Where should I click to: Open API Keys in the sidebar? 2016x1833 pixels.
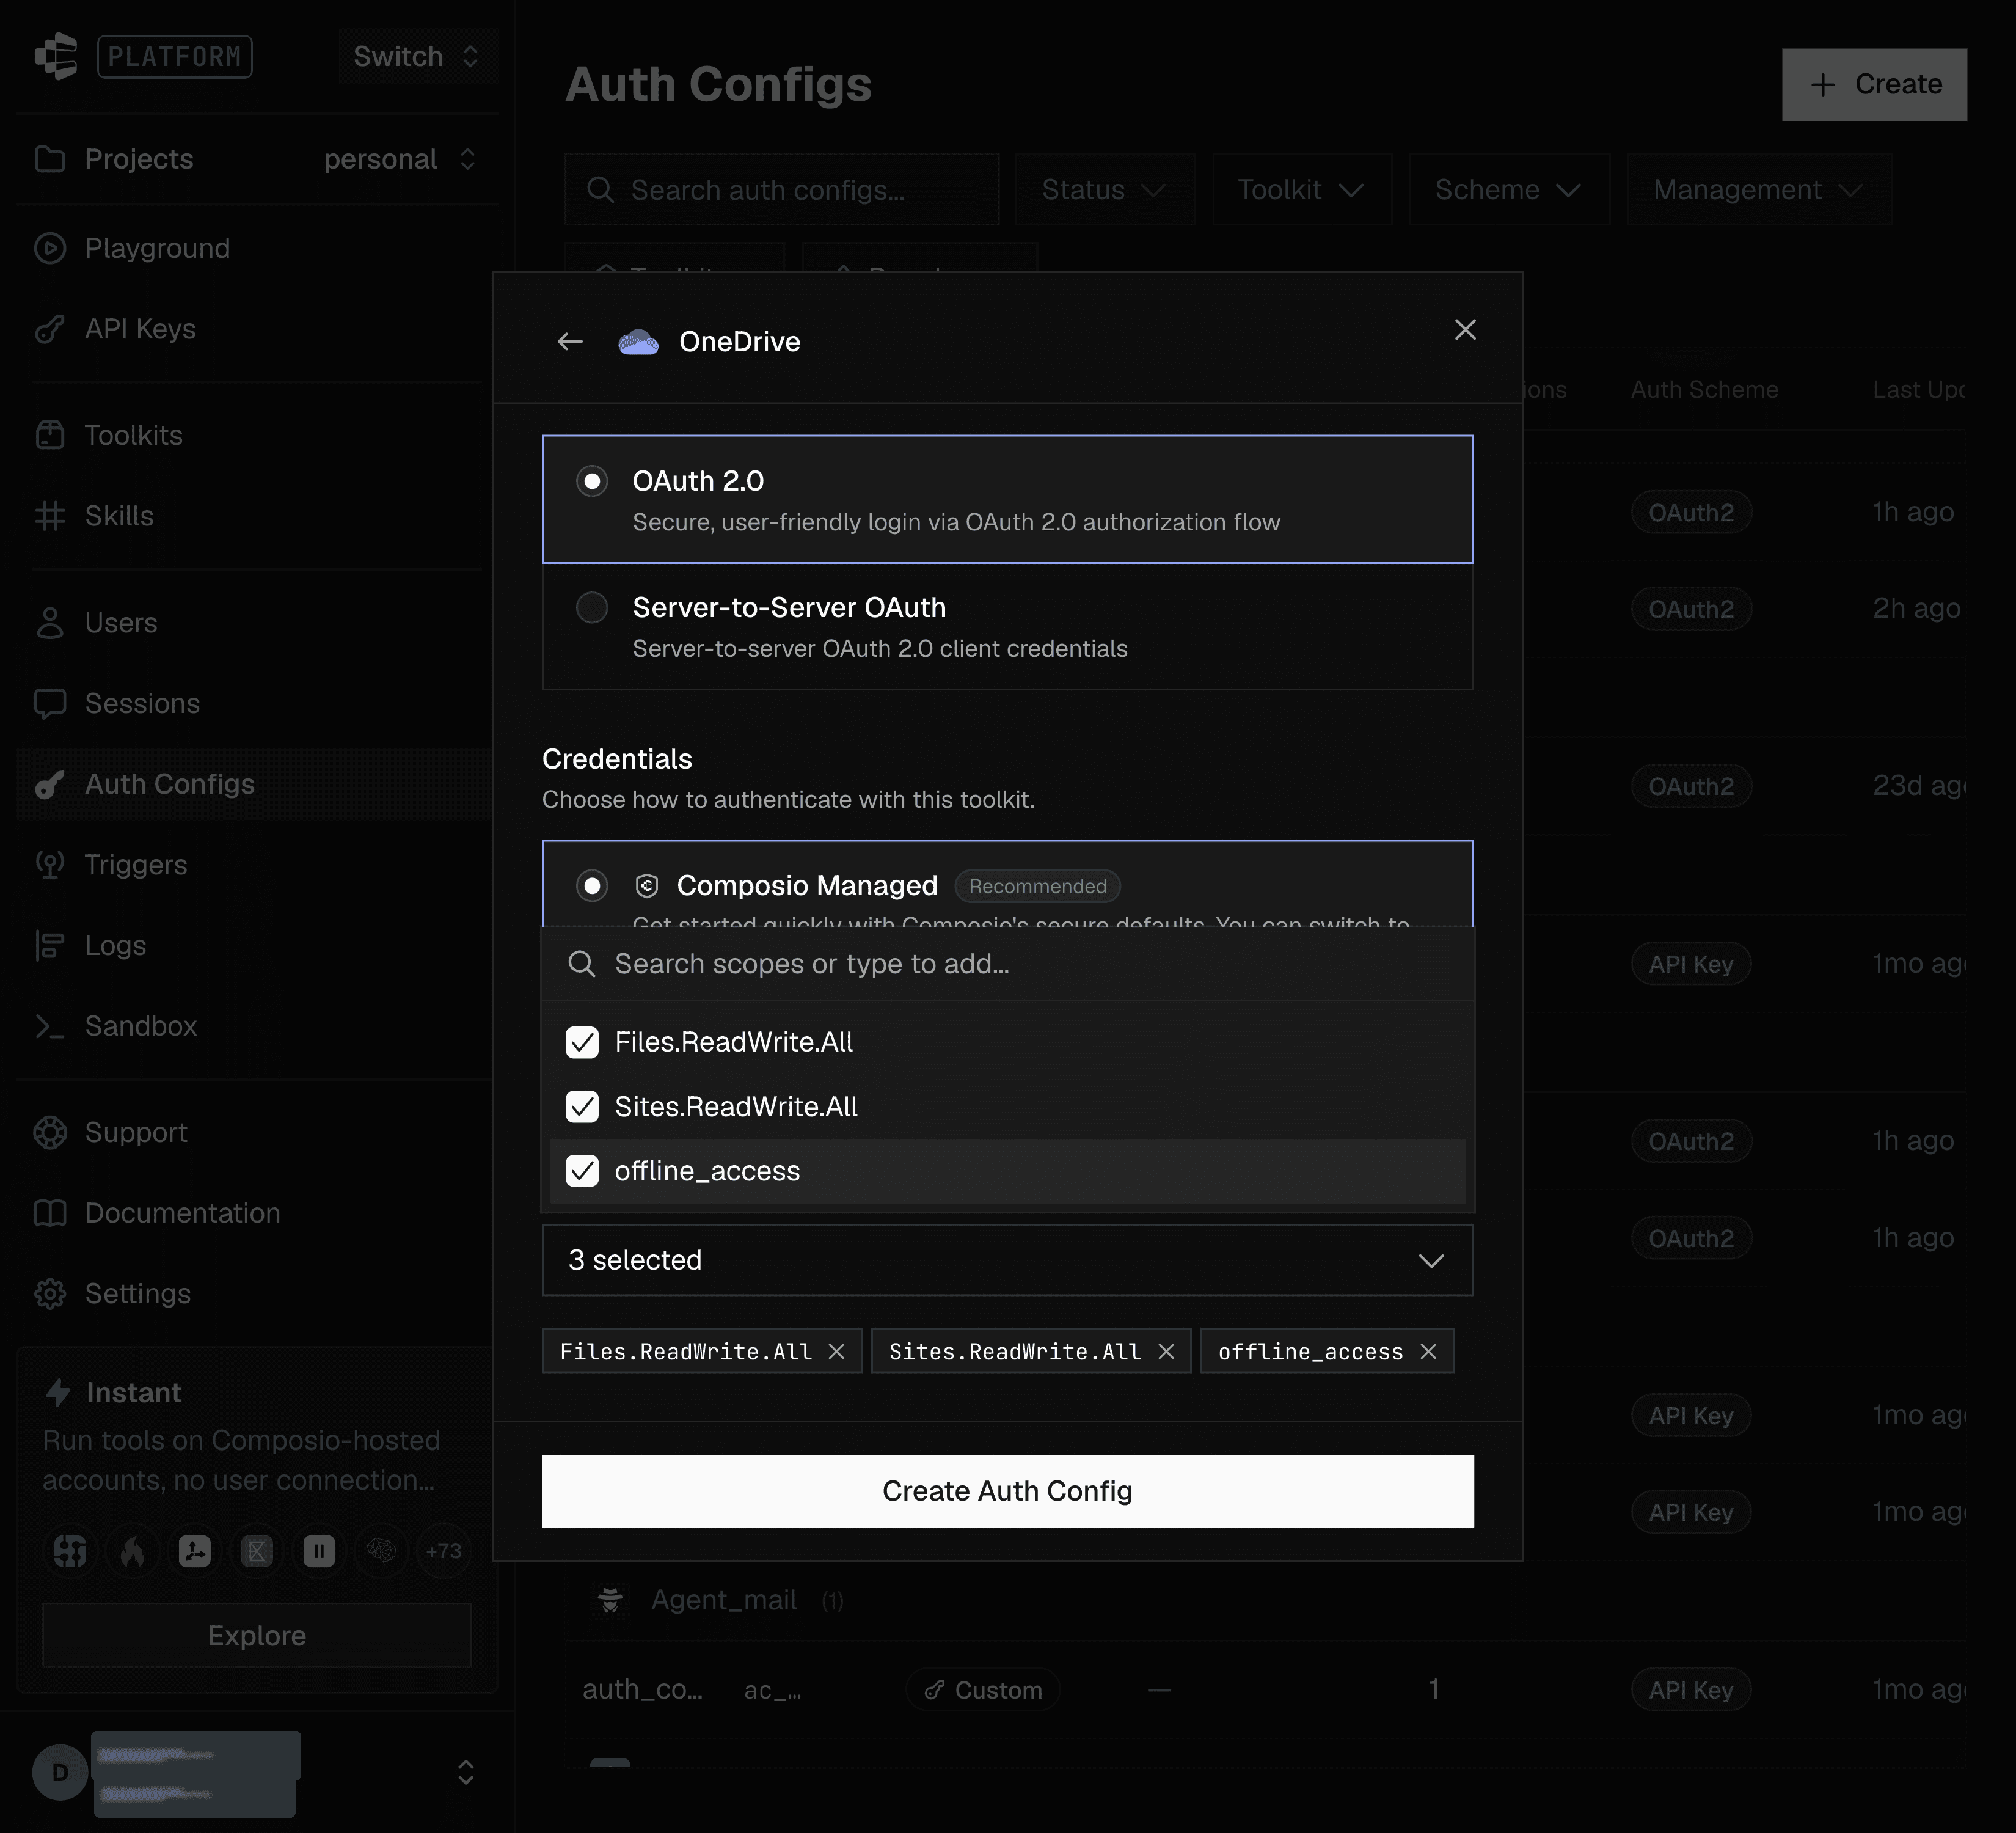click(x=257, y=329)
